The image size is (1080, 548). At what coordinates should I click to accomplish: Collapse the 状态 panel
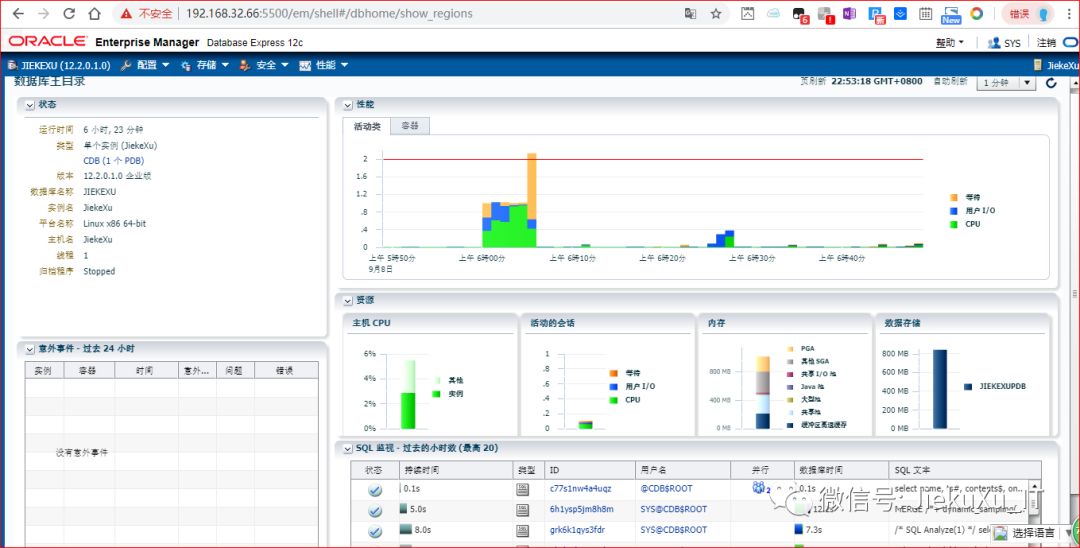click(x=30, y=104)
